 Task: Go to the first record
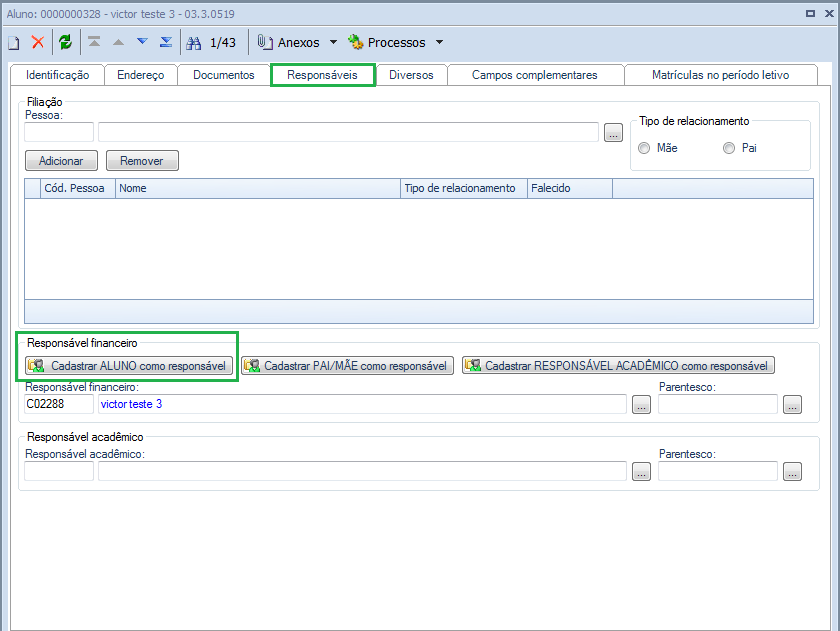(94, 42)
